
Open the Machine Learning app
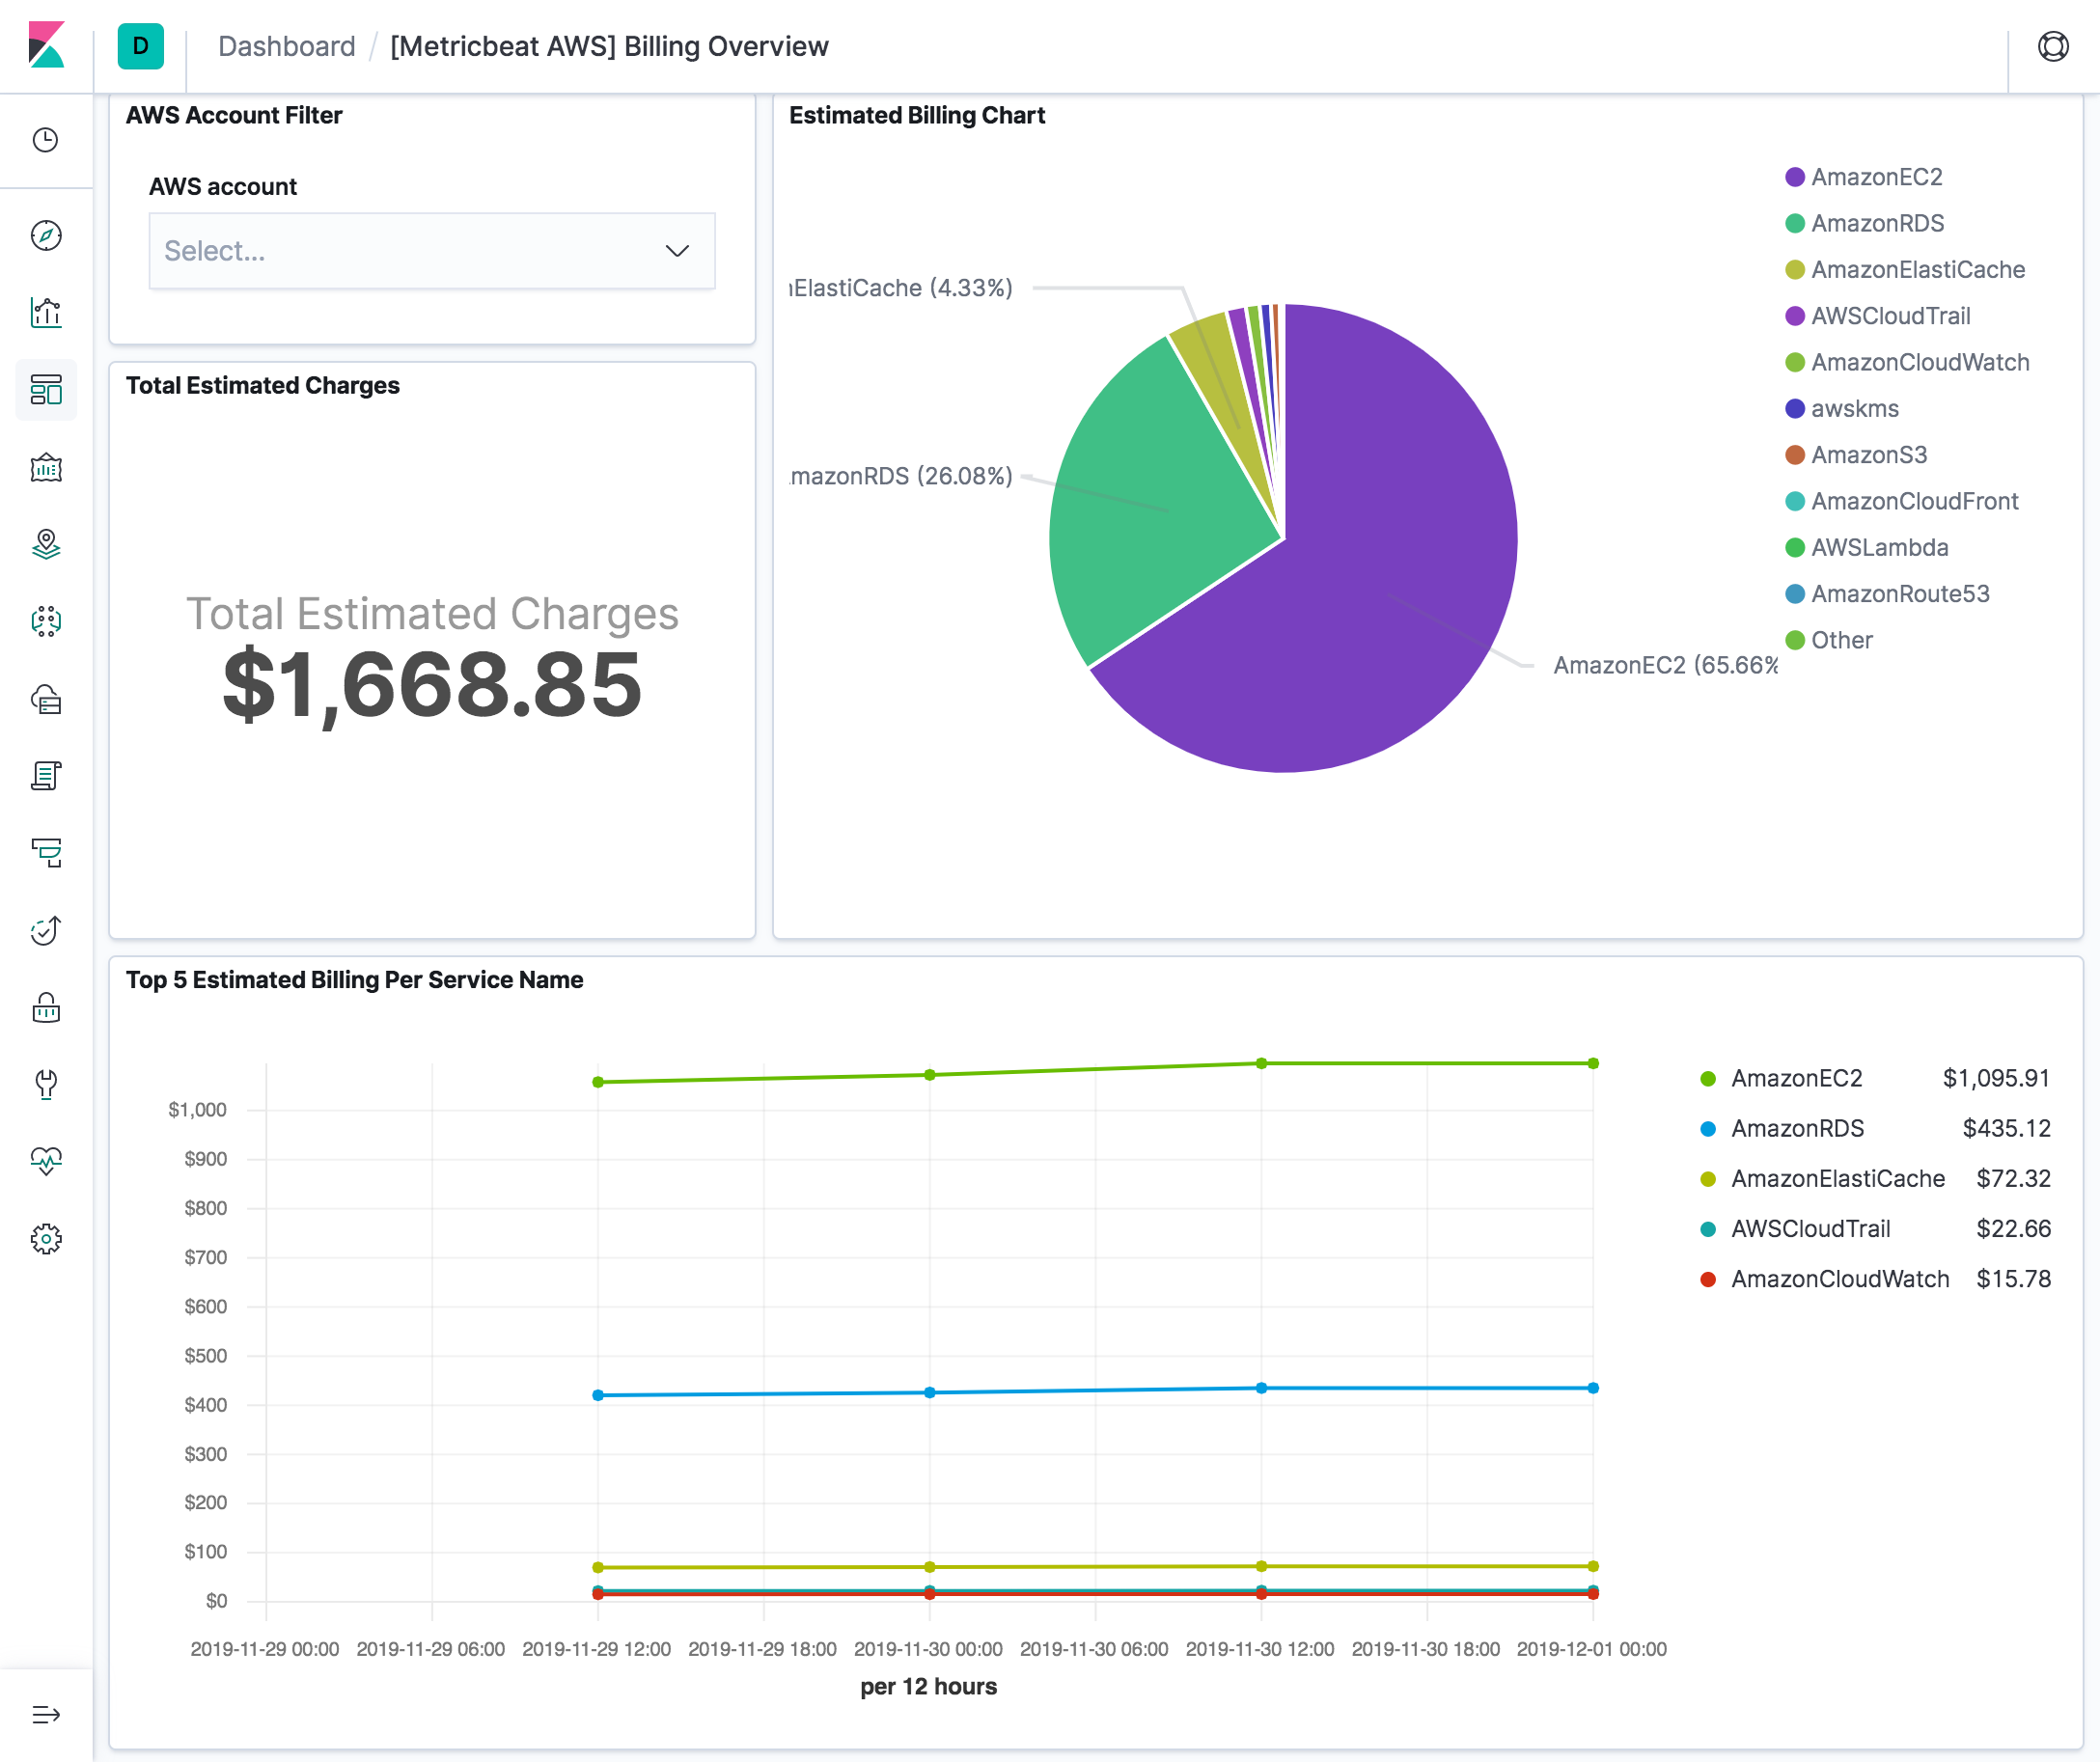46,621
